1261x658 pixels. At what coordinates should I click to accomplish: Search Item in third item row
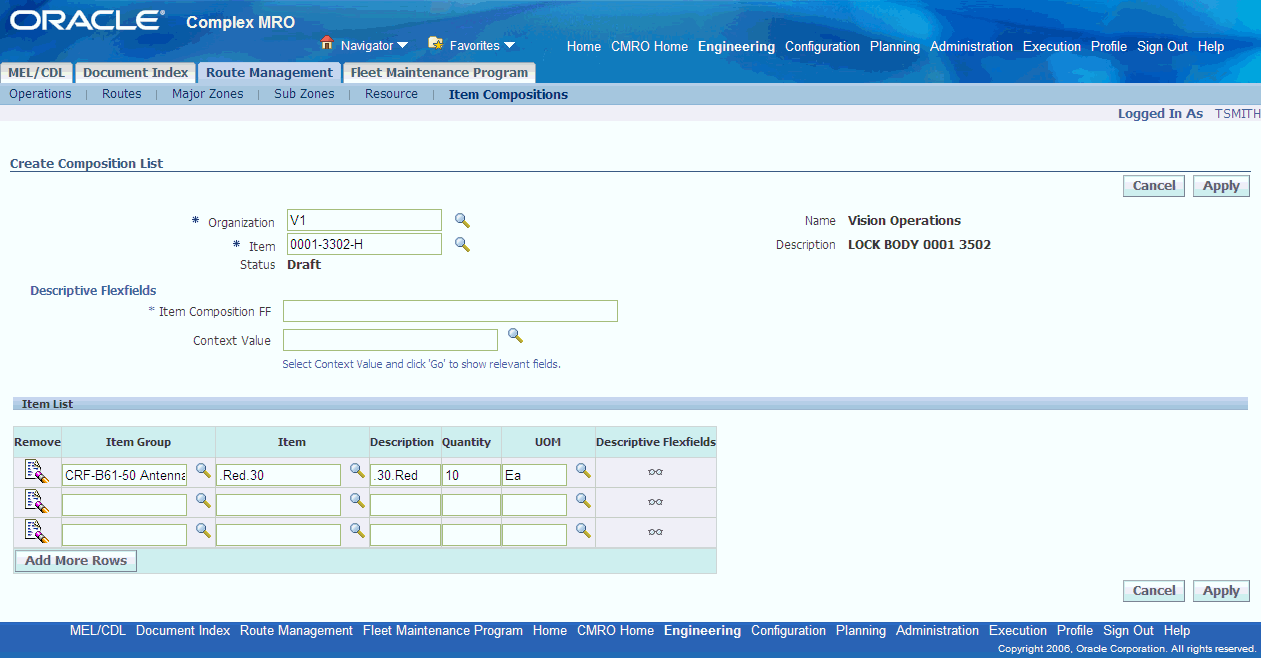point(357,531)
